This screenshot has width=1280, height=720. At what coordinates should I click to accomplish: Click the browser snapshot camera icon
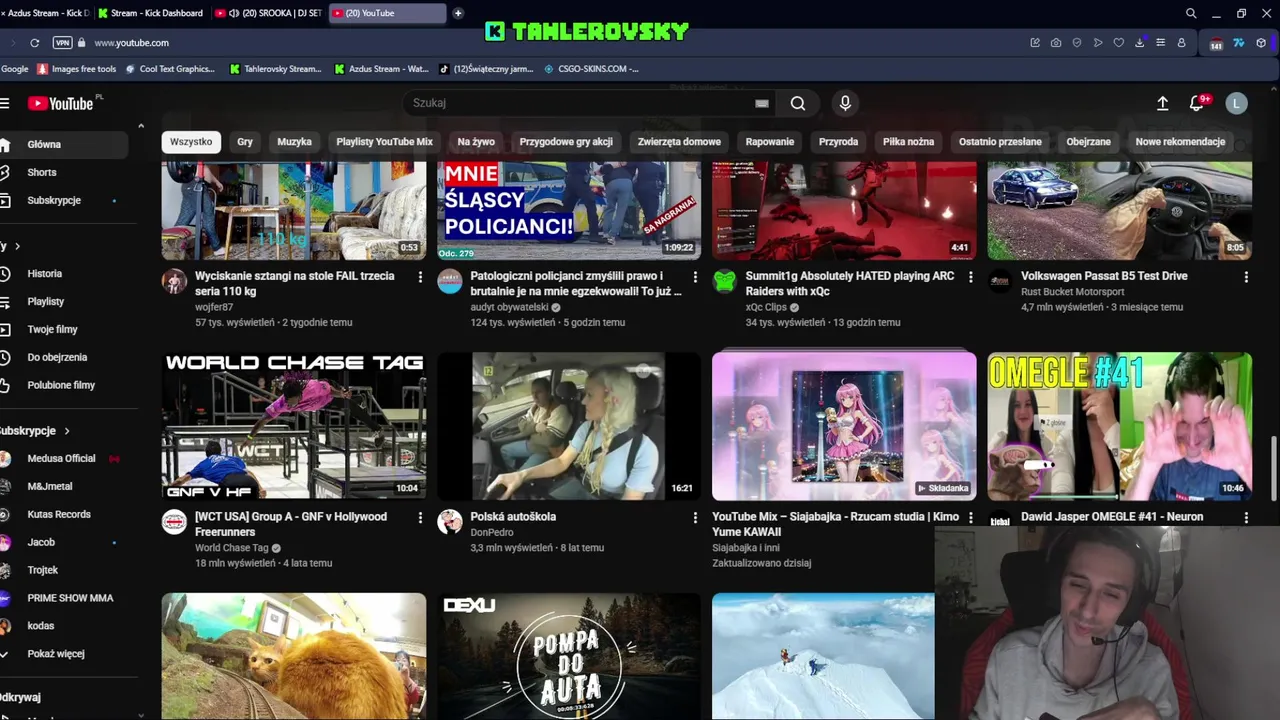pyautogui.click(x=1056, y=43)
